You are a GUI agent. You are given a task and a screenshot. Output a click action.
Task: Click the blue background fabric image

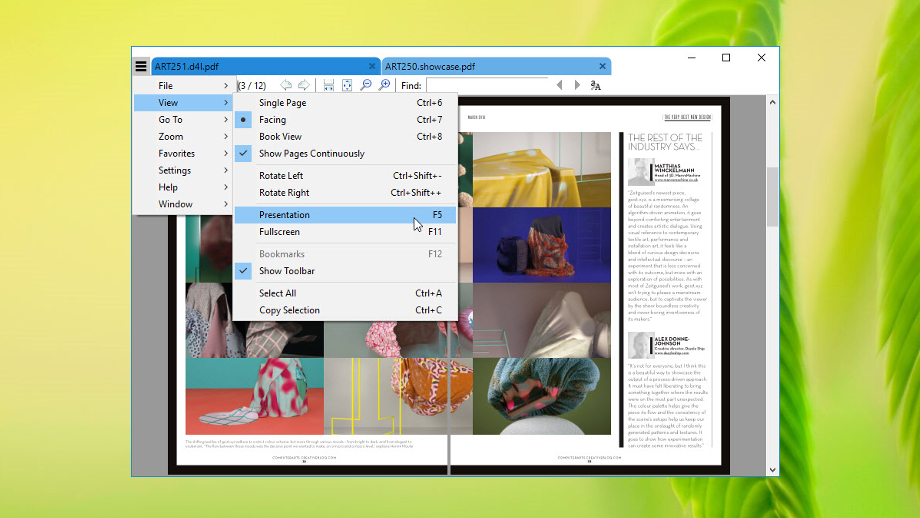(542, 245)
